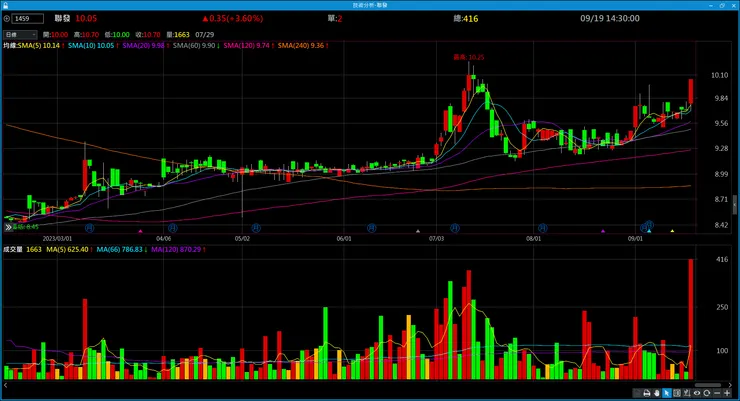The image size is (740, 401).
Task: Click the 月 marker right of 05/02 date
Action: coord(256,228)
